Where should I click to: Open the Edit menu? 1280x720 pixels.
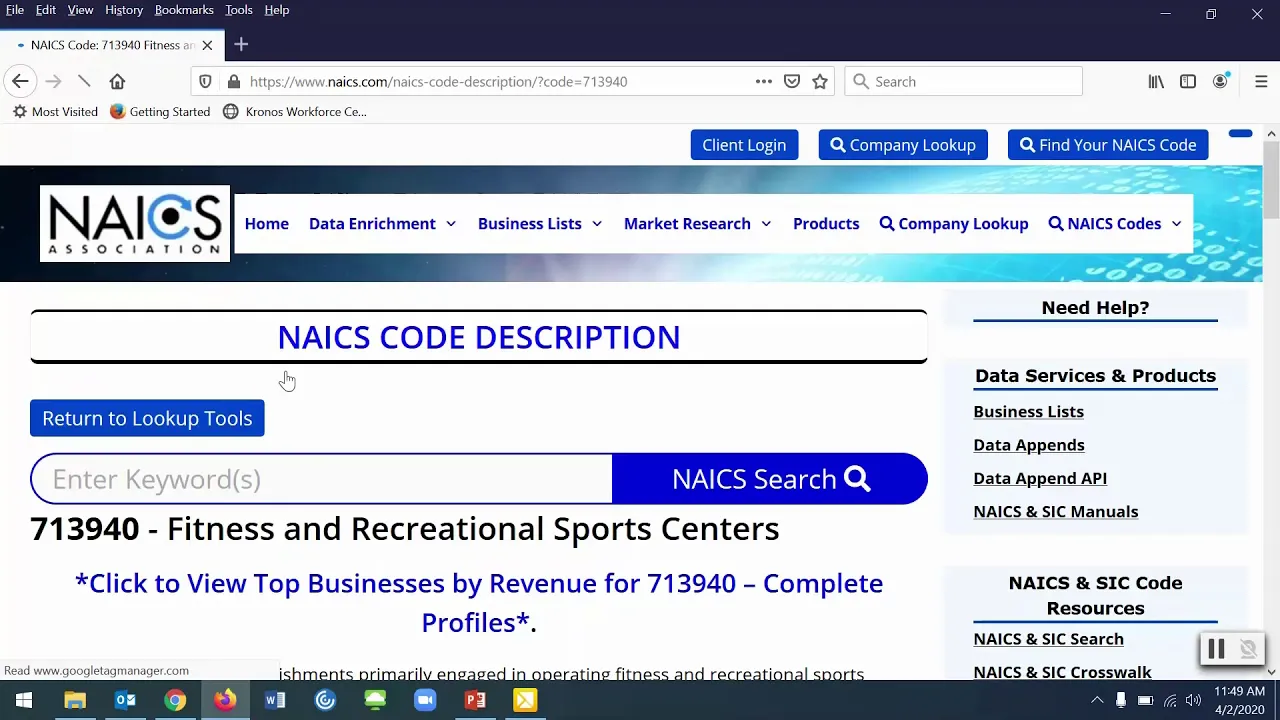click(46, 10)
